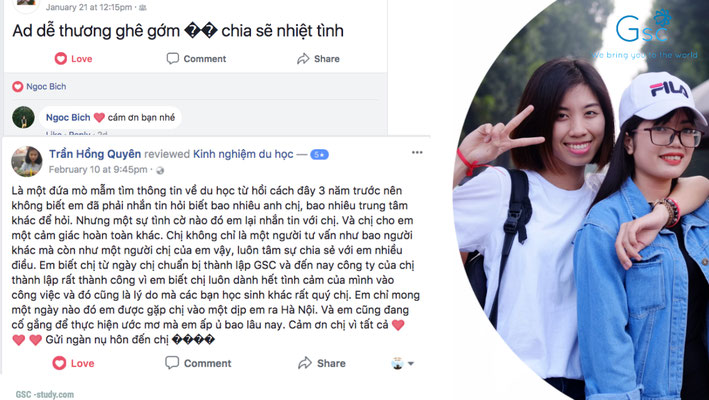The width and height of the screenshot is (709, 400).
Task: Click the January 21 at 12:15pm timestamp
Action: 89,7
